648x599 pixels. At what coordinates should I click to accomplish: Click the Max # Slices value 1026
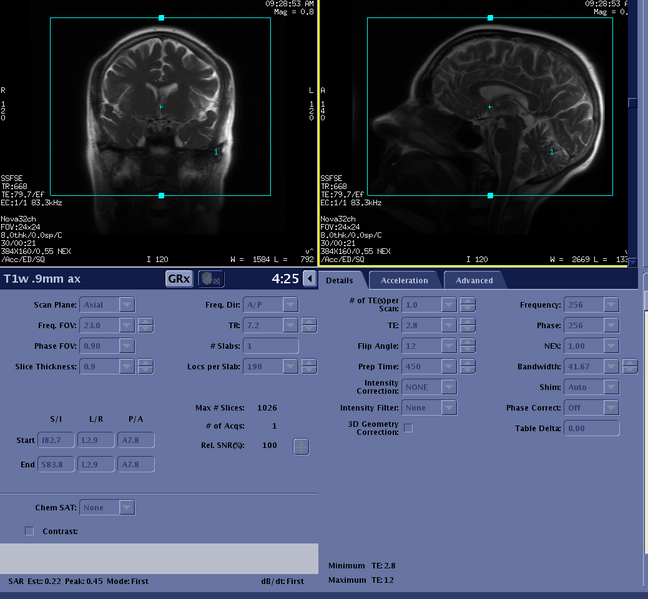pyautogui.click(x=267, y=408)
